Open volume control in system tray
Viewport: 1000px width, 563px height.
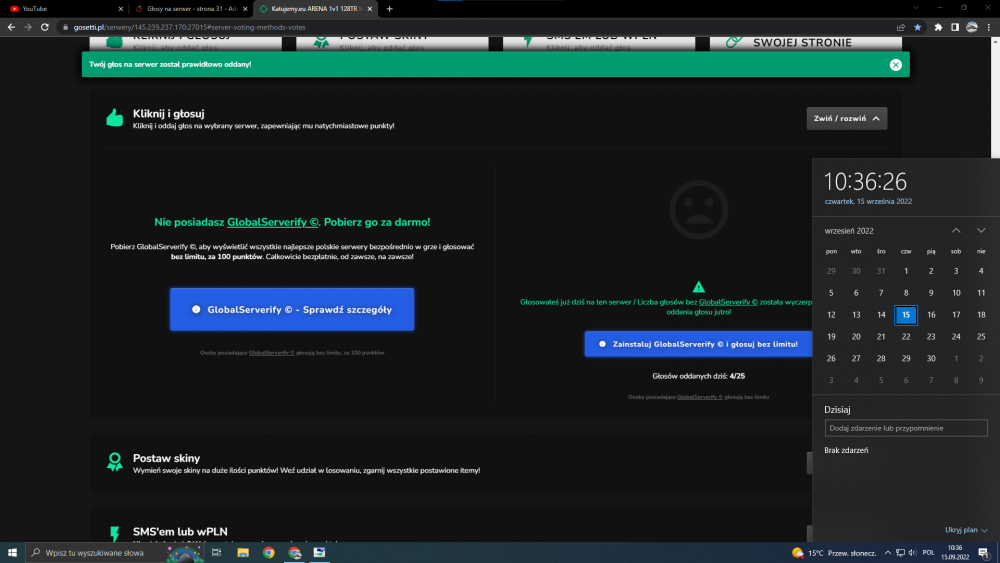(x=913, y=553)
